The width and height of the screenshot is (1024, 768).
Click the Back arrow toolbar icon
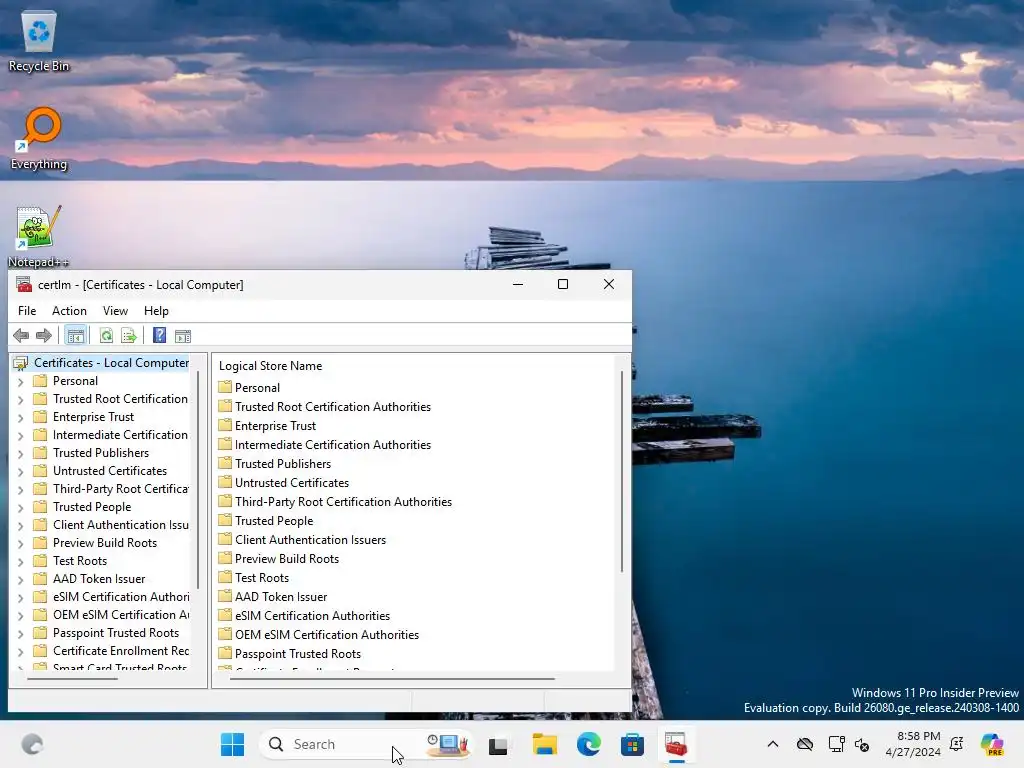[x=21, y=336]
